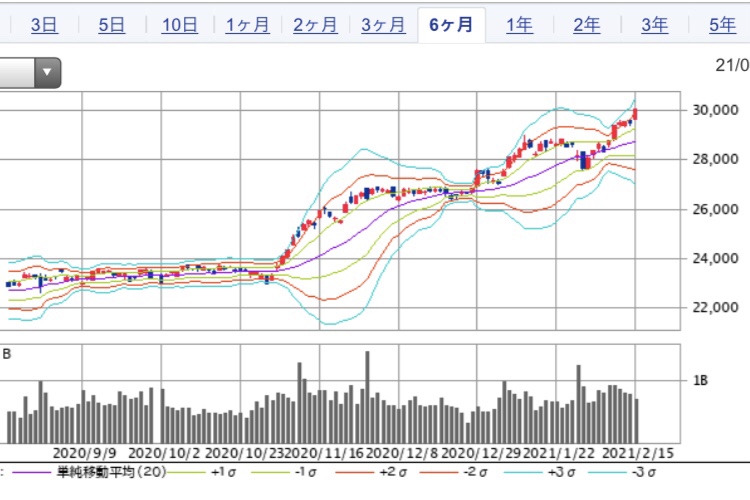Click the 単純移動平均(20) legend entry
The height and width of the screenshot is (500, 750).
pyautogui.click(x=111, y=472)
